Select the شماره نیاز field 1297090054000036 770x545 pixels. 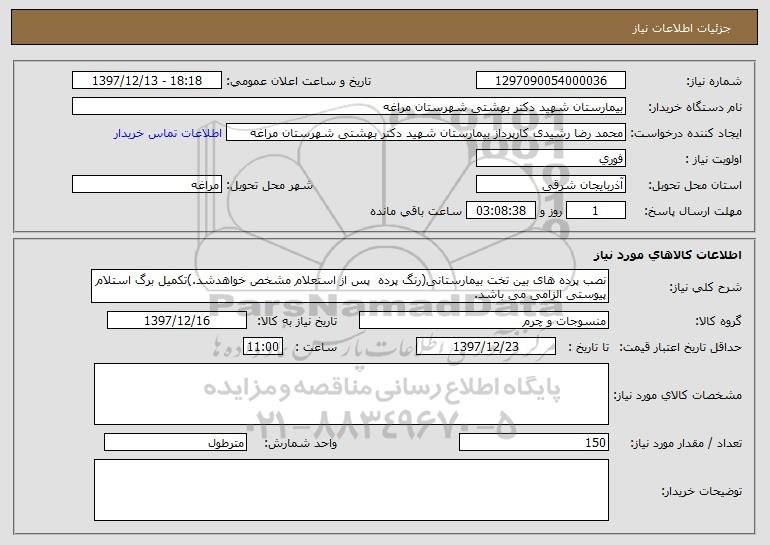click(550, 80)
